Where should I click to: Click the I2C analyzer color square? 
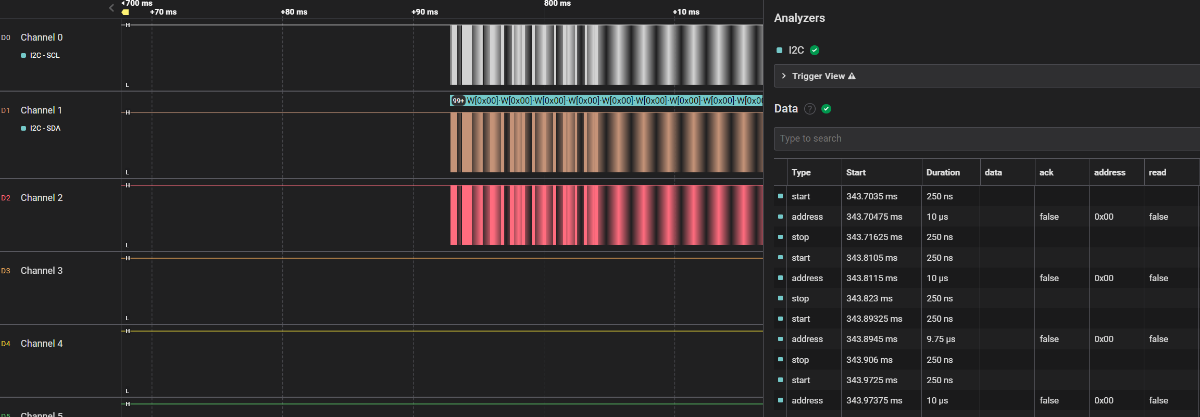780,50
